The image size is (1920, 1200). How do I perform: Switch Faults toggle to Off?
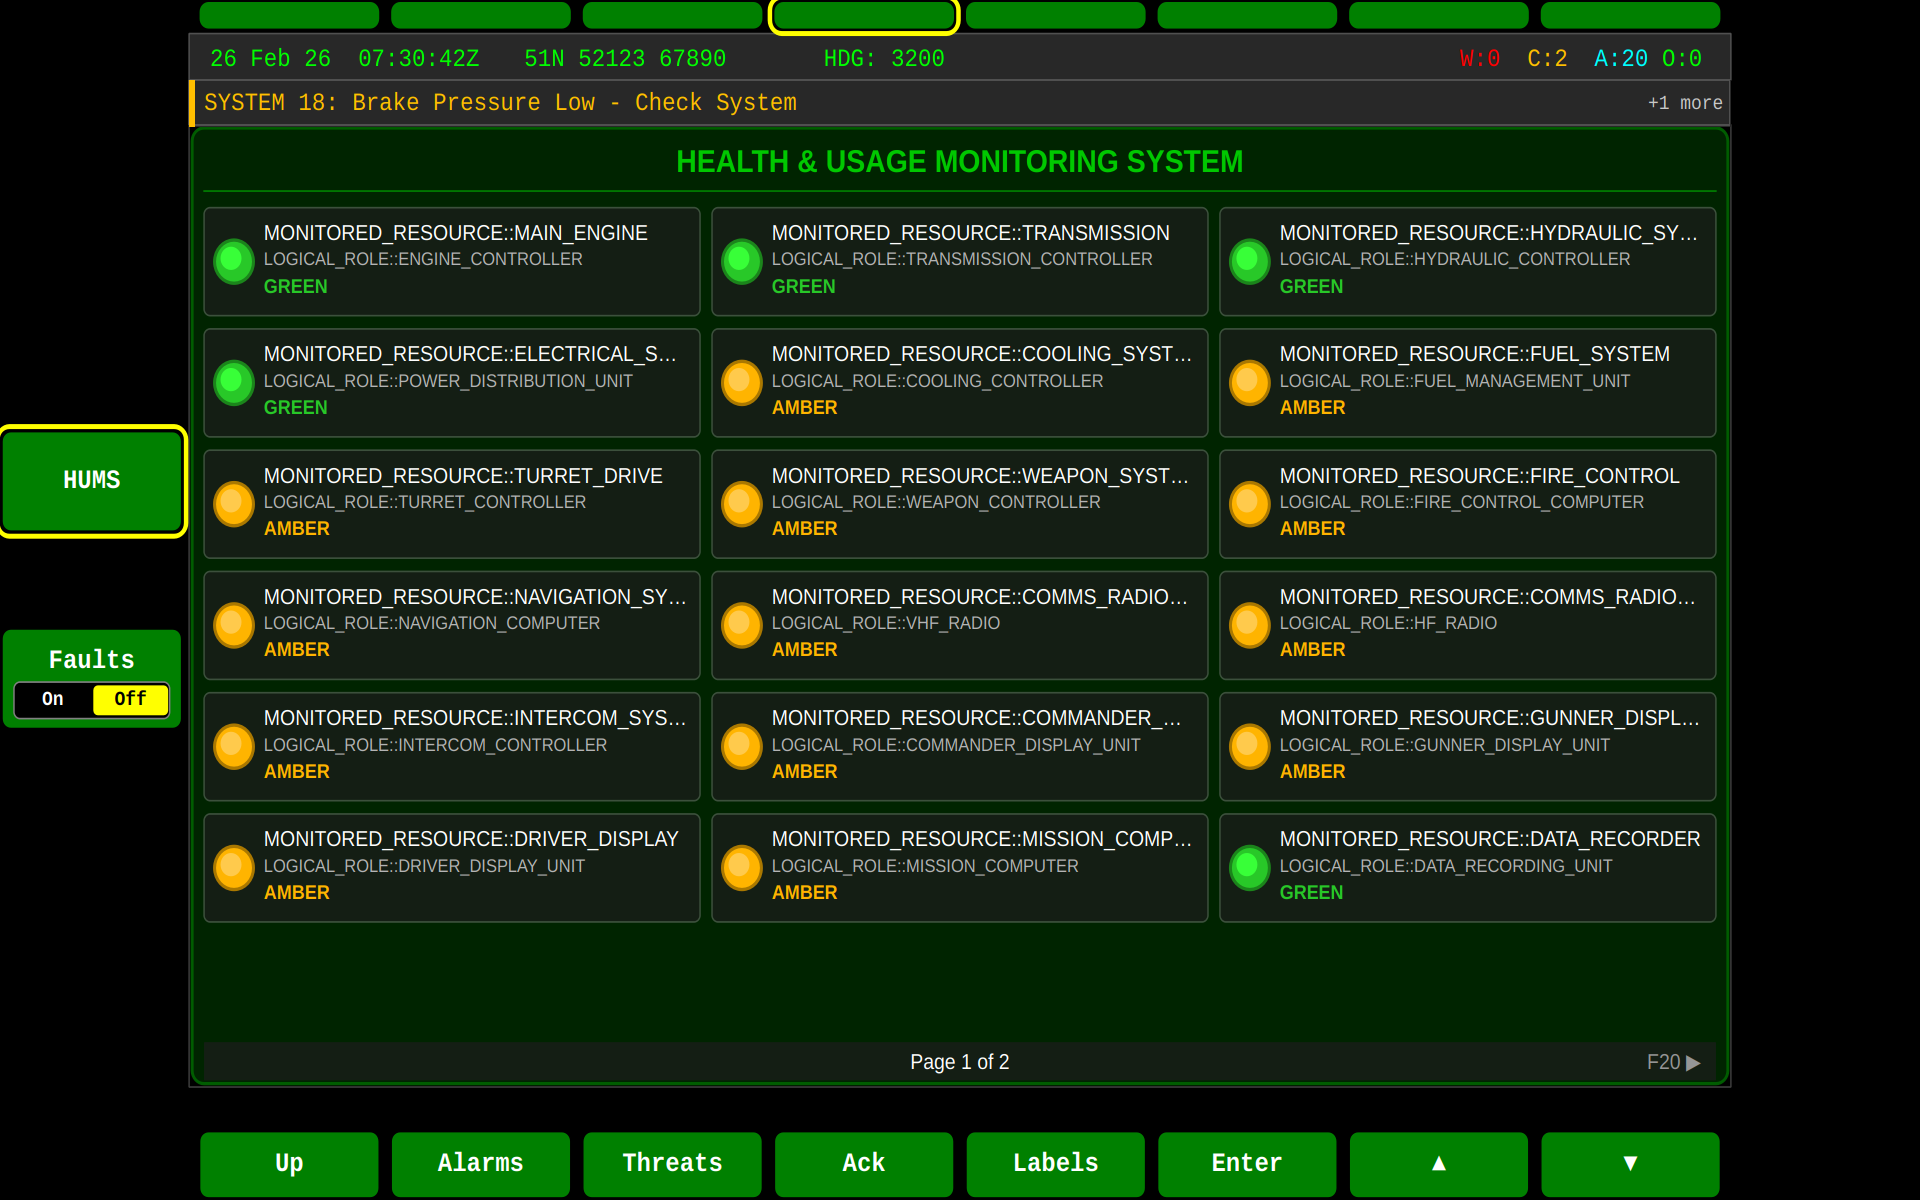[130, 699]
